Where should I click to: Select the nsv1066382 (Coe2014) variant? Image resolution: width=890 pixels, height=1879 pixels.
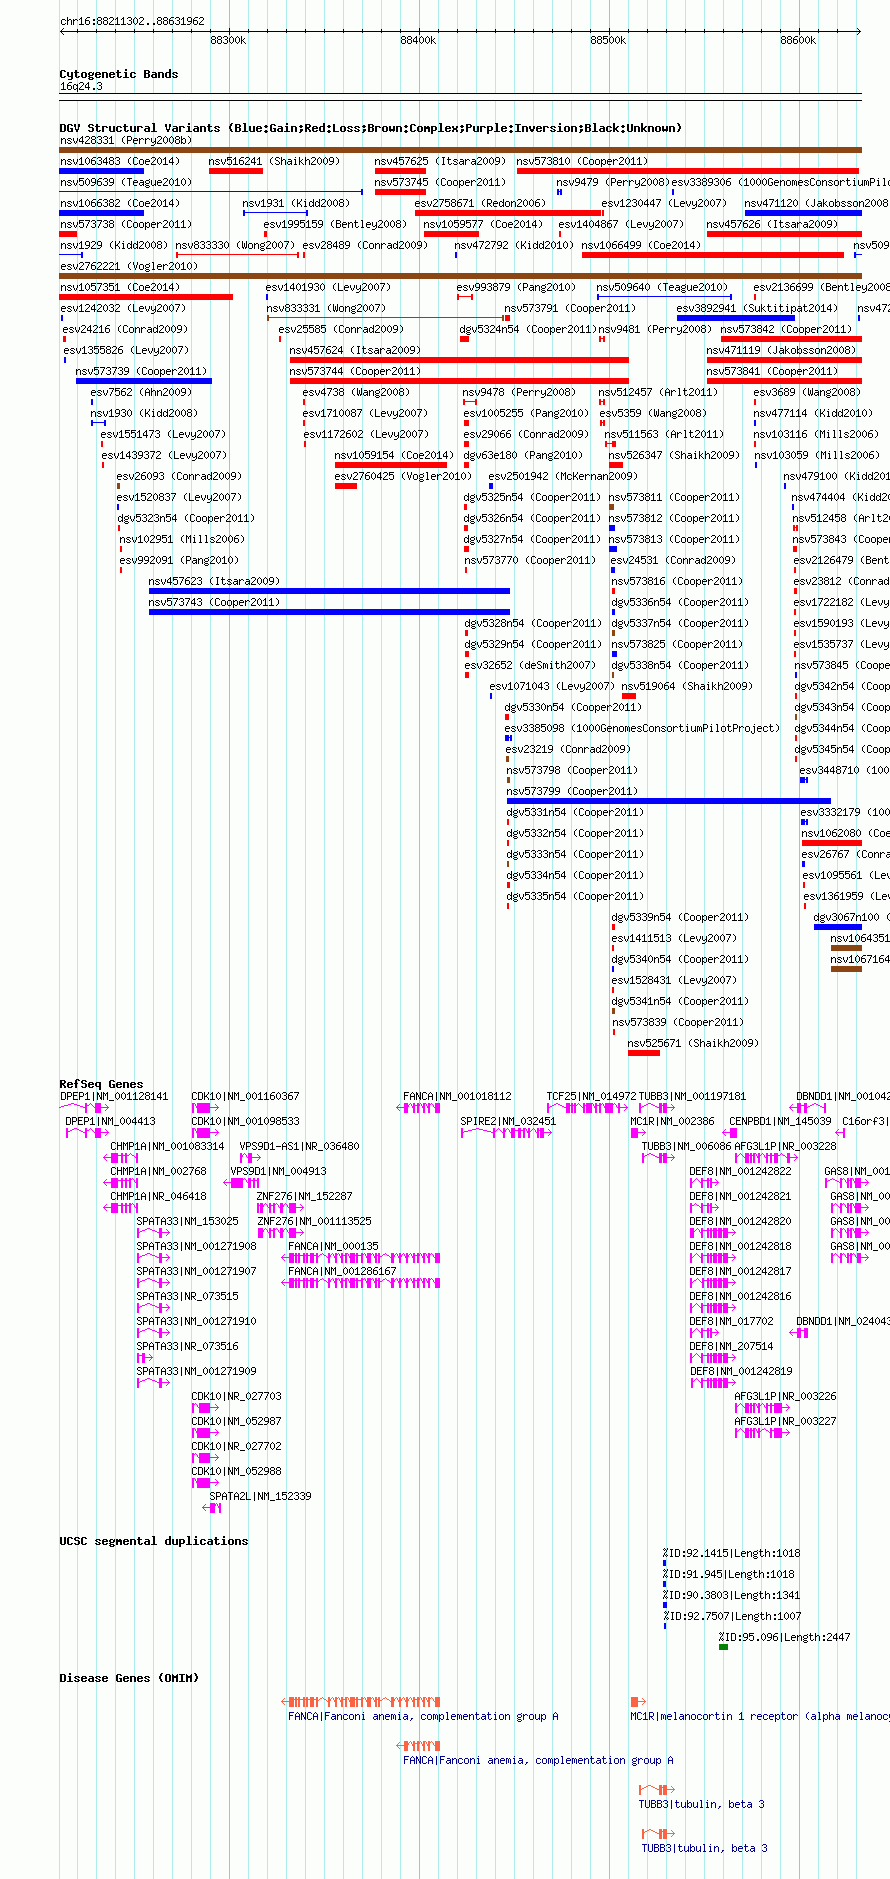(x=120, y=203)
